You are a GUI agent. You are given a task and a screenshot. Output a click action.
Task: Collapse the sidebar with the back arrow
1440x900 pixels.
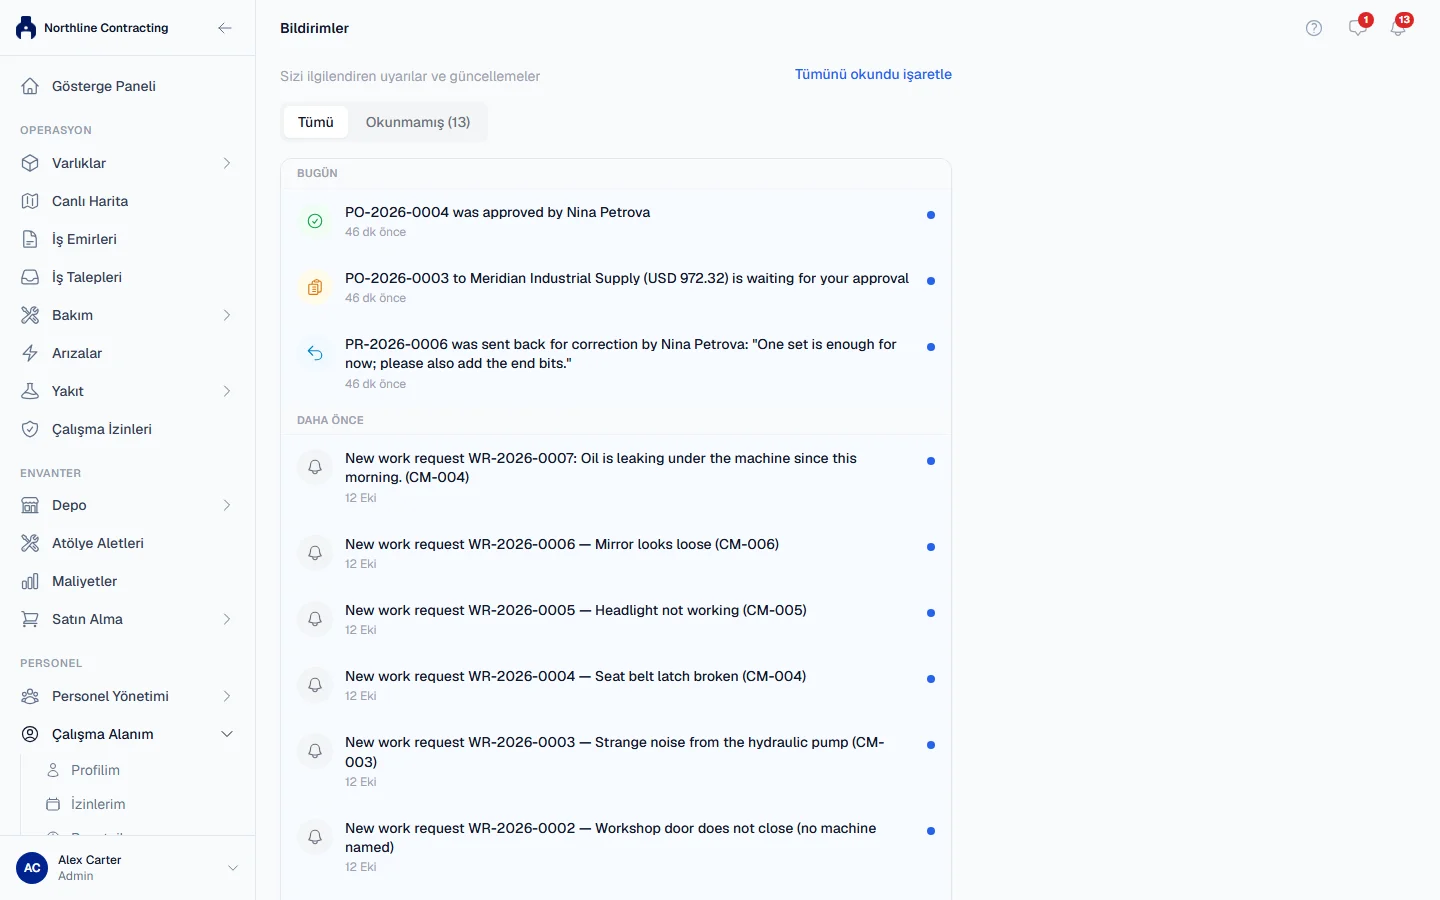[x=225, y=28]
